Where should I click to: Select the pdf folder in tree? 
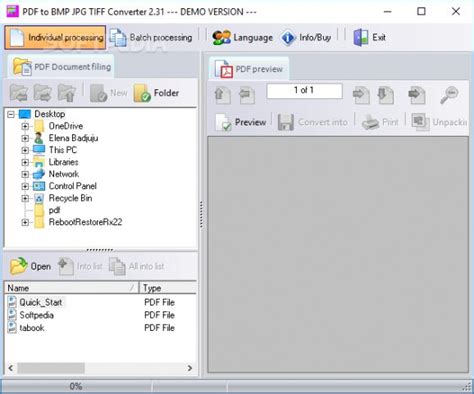click(54, 210)
